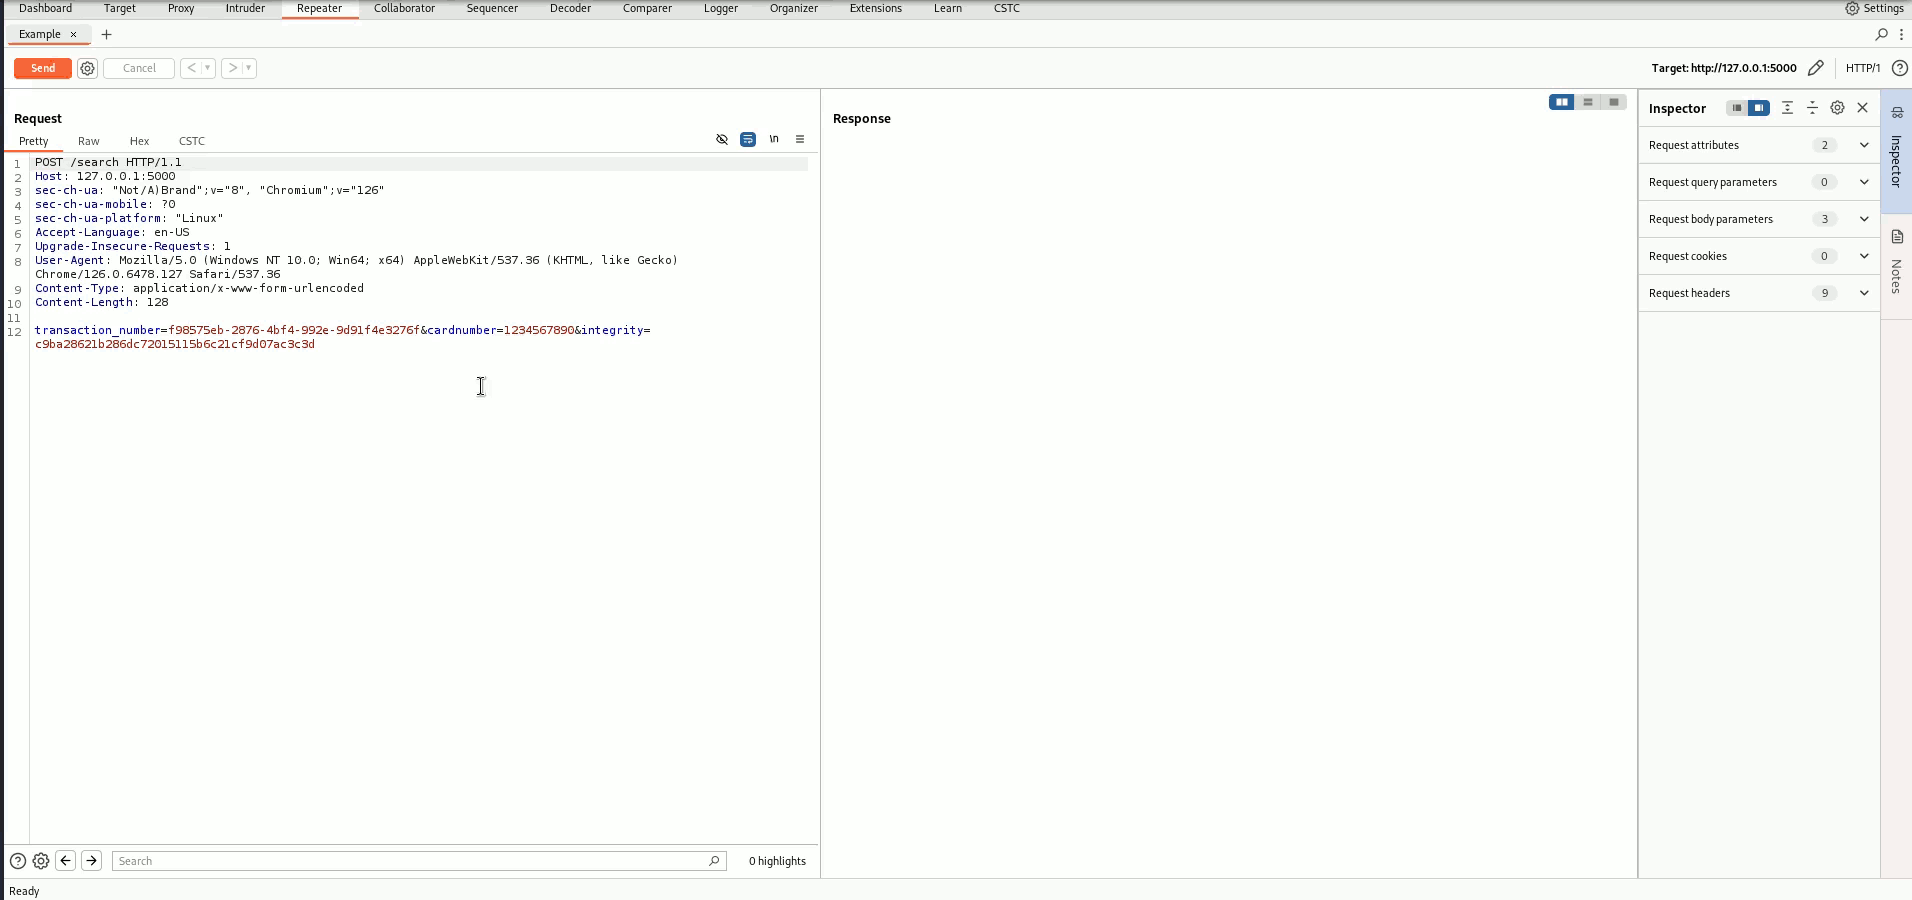Open the top-level CSTC tab
Viewport: 1912px width, 900px height.
1007,8
